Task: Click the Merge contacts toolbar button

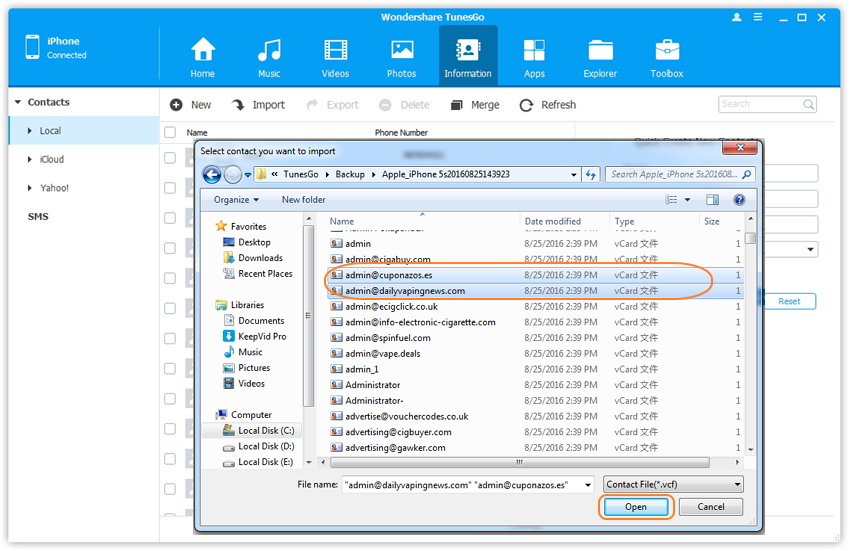Action: click(474, 105)
